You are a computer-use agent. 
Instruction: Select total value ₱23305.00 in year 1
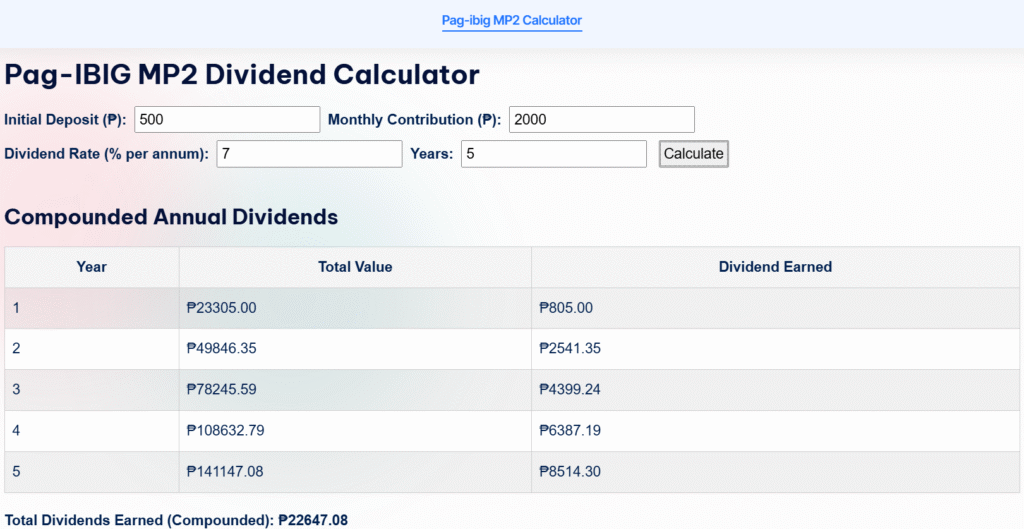coord(221,308)
